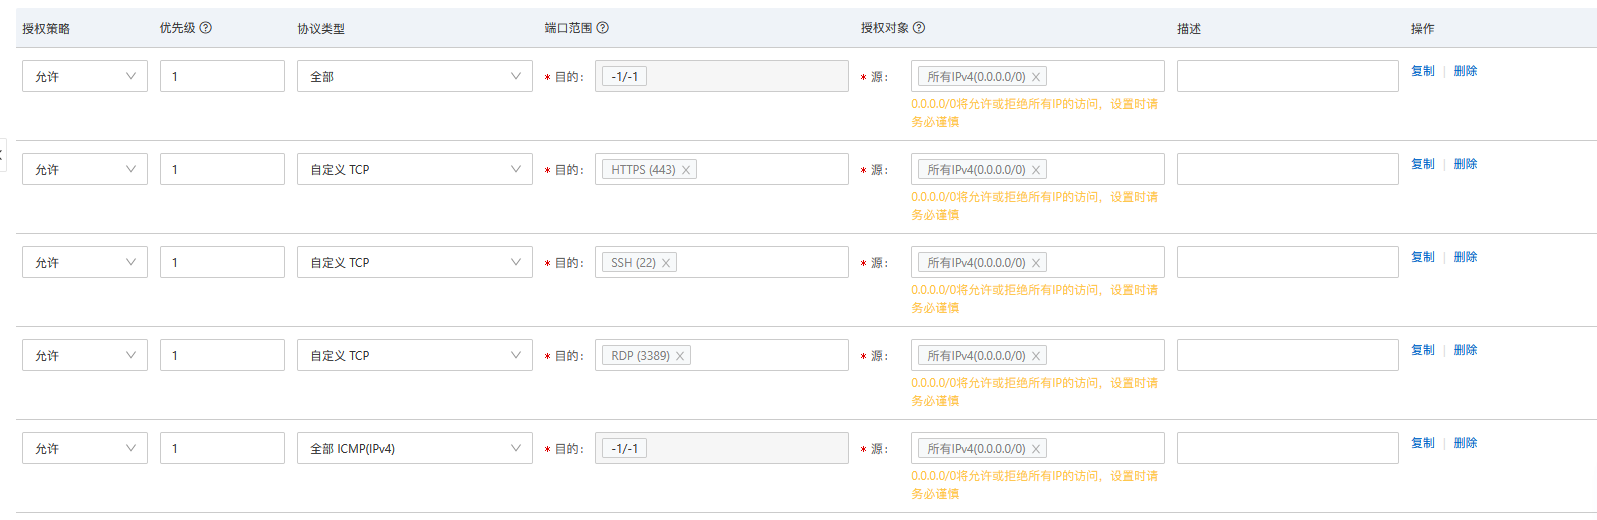
Task: Open 允许 policy dropdown for SSH rule
Action: pos(85,262)
